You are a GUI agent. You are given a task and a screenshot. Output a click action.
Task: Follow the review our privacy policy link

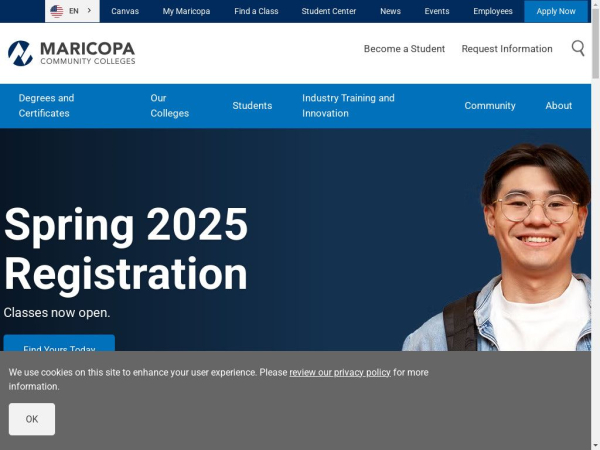coord(340,372)
